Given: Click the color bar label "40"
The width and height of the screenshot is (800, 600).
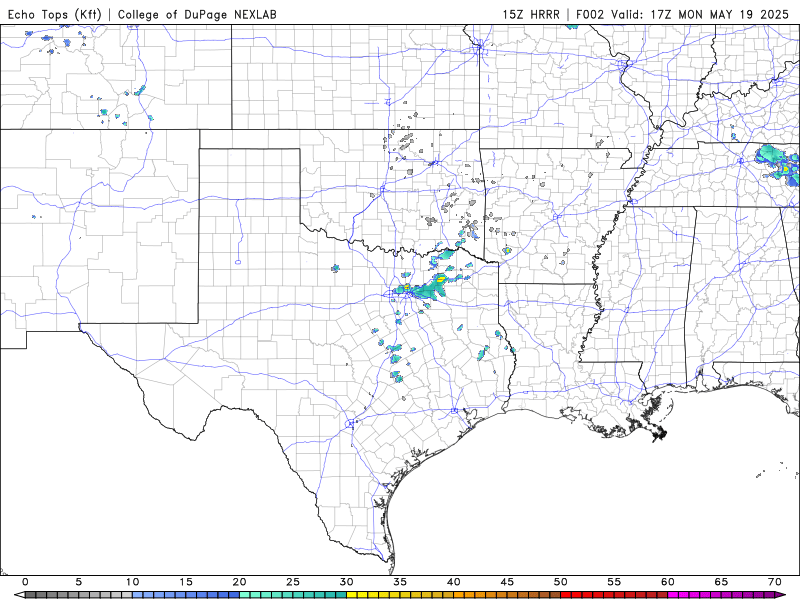Looking at the screenshot, I should (x=454, y=582).
